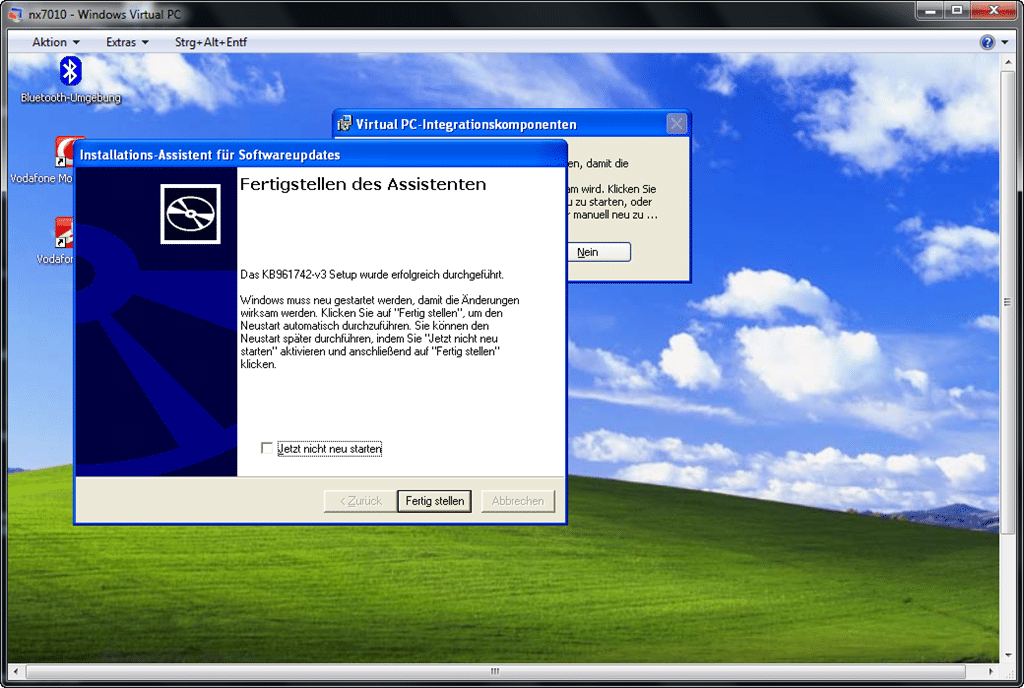Close the Virtual PC-Integrationskomponenten dialog
1024x688 pixels.
(x=677, y=123)
